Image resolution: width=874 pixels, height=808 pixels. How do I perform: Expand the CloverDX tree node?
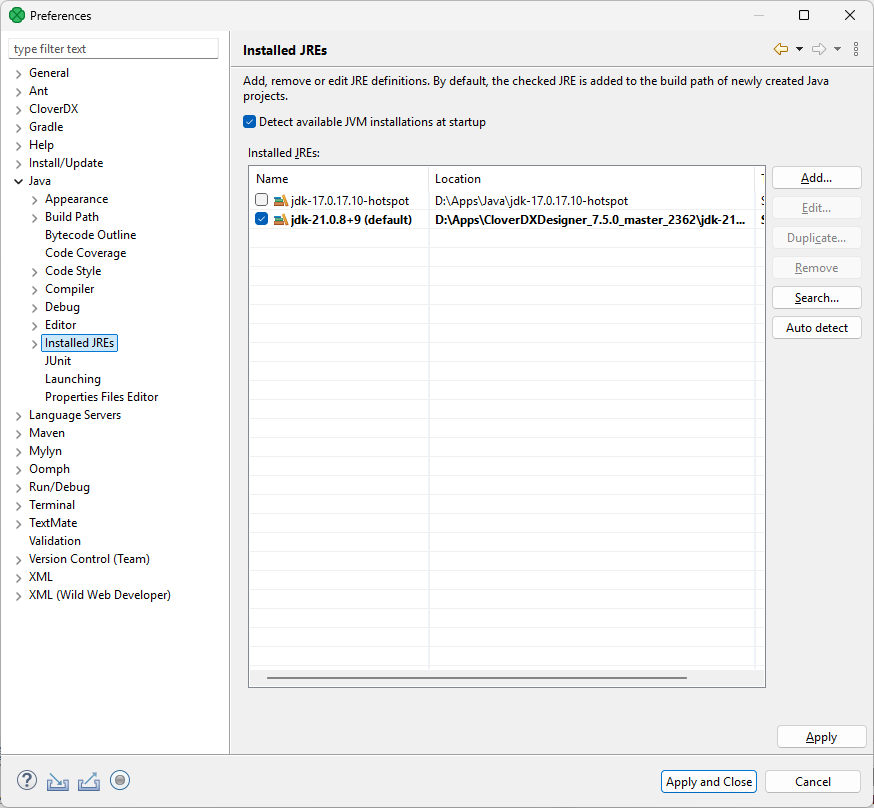[18, 110]
